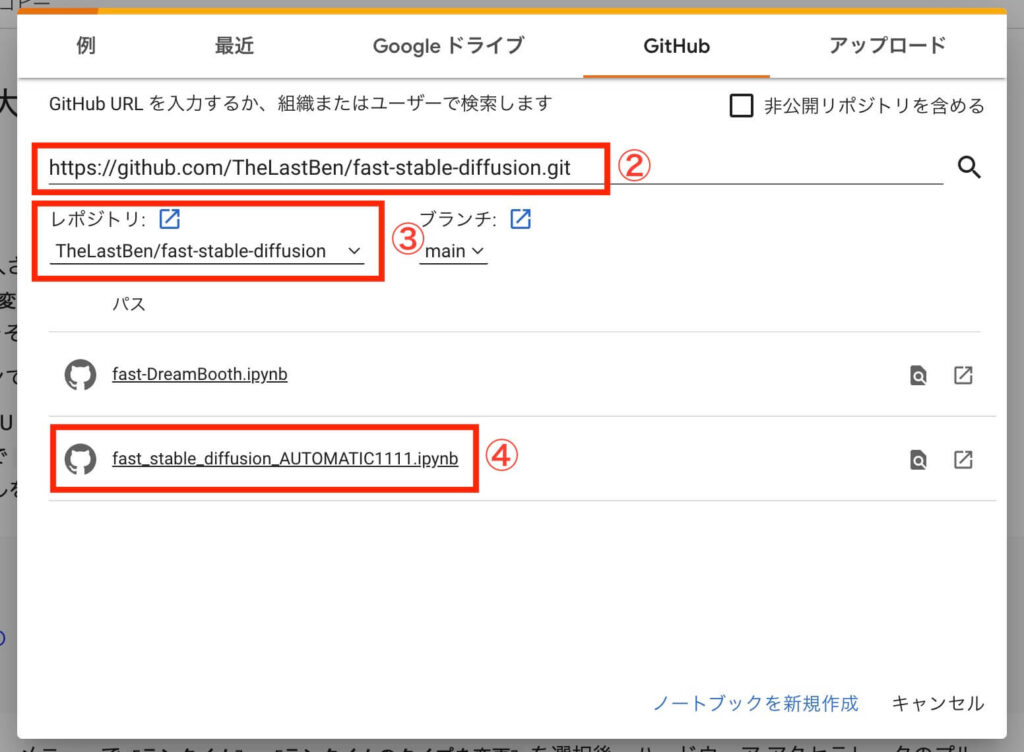Click GitHub logo icon next to fast-DreamBooth.ipynb
This screenshot has height=752, width=1024.
[x=80, y=375]
